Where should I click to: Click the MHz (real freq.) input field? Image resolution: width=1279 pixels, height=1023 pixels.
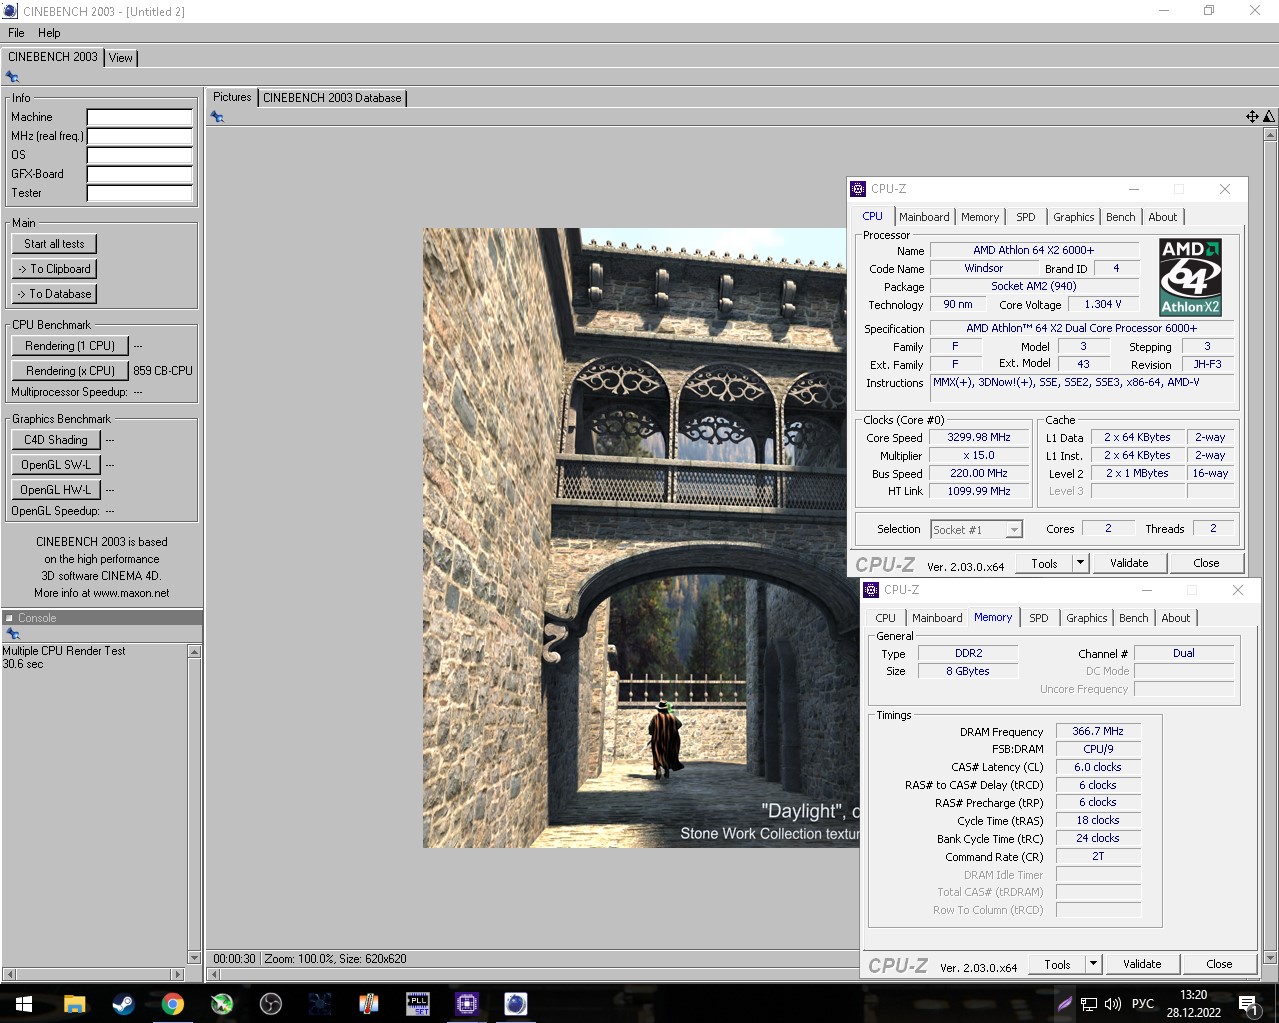point(139,136)
